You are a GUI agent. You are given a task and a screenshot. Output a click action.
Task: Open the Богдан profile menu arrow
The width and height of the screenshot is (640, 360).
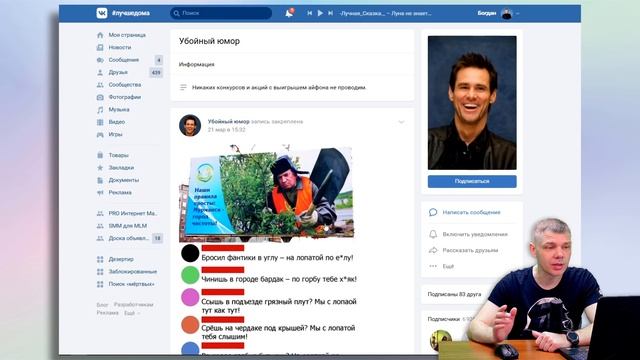[x=518, y=13]
